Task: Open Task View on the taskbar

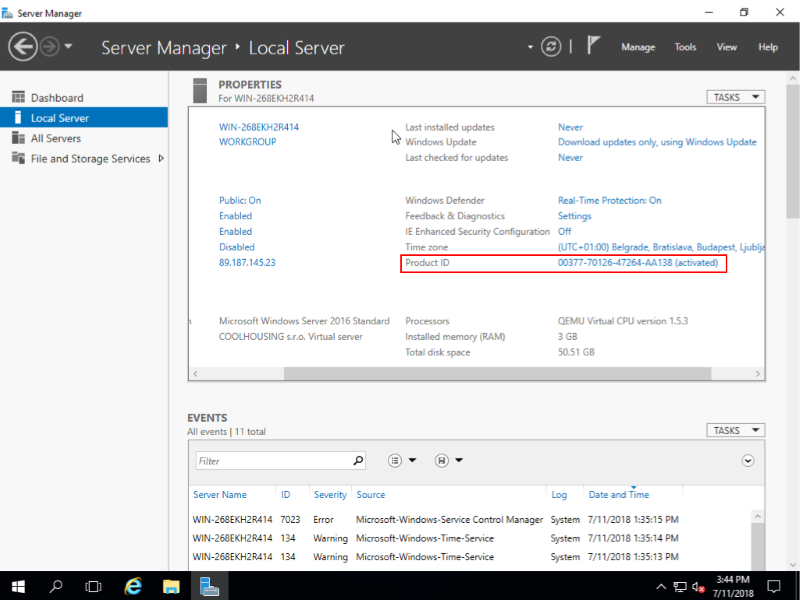Action: [93, 586]
